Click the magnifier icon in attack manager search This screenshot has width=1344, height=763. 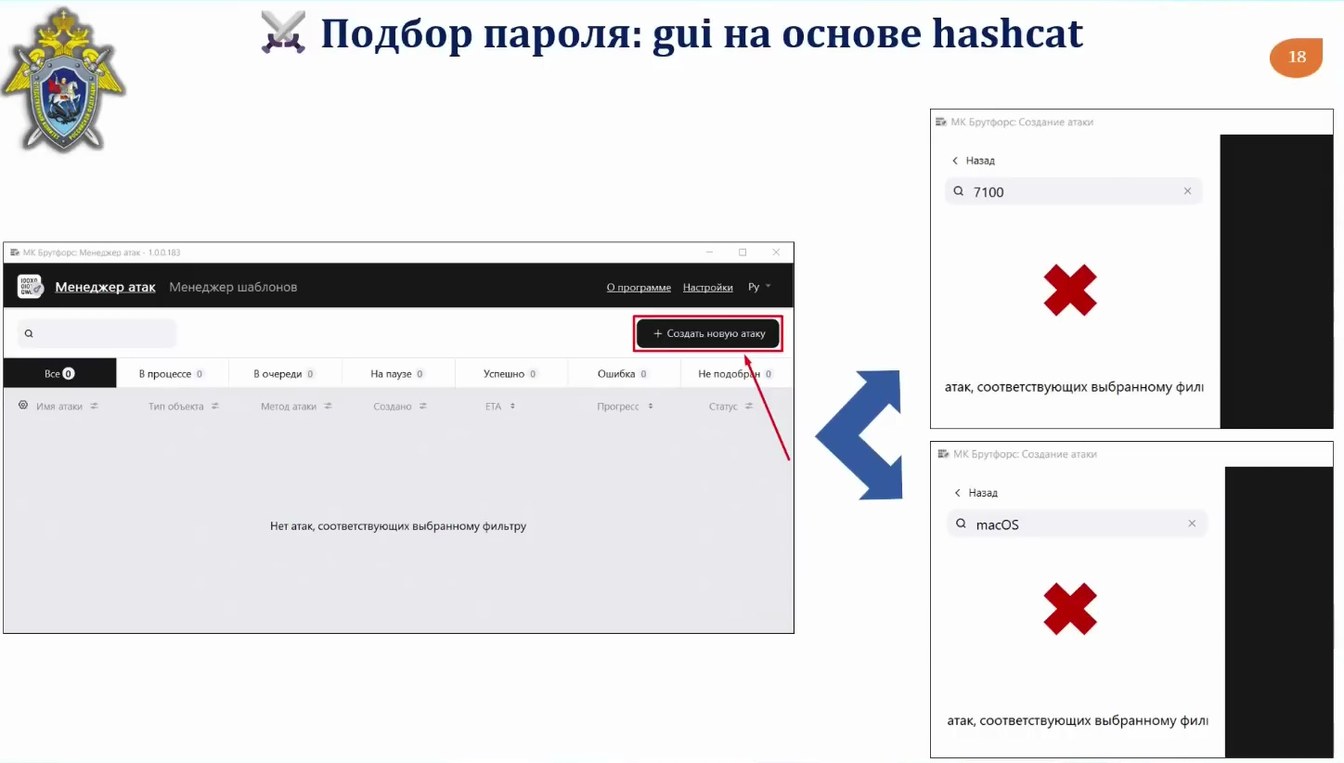29,333
